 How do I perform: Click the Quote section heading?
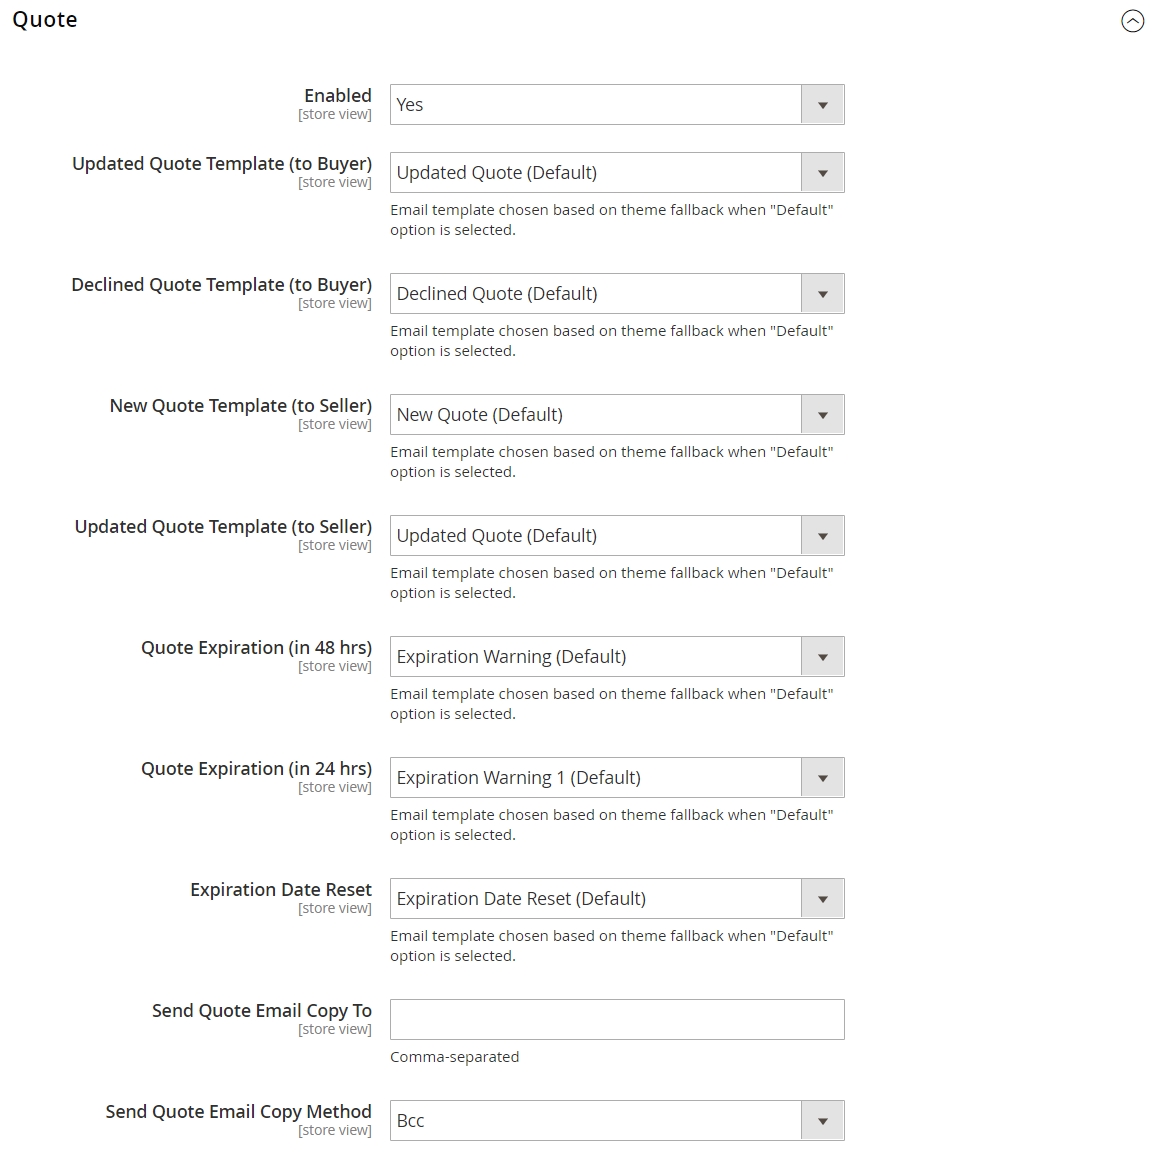click(45, 20)
